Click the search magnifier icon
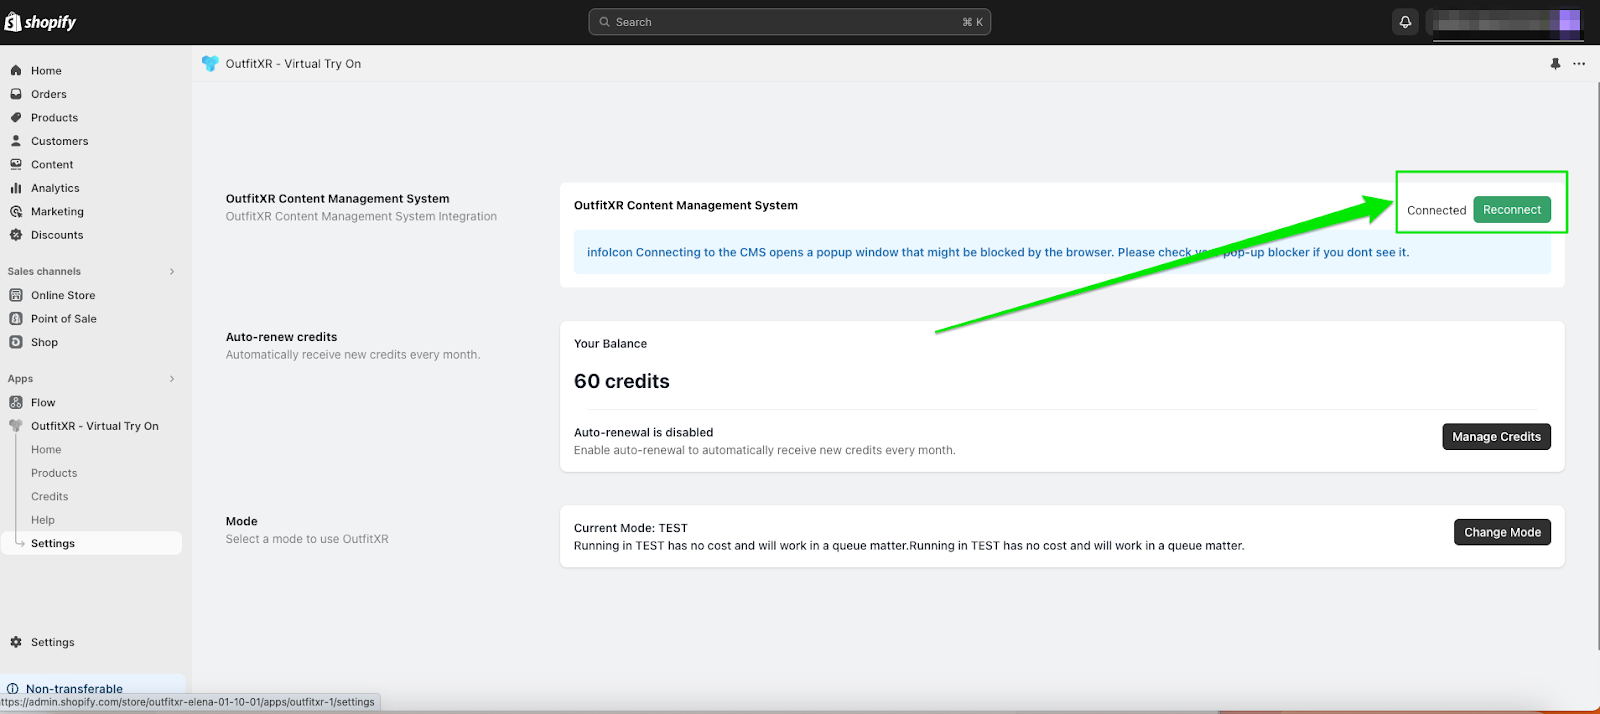This screenshot has width=1600, height=714. (x=604, y=22)
